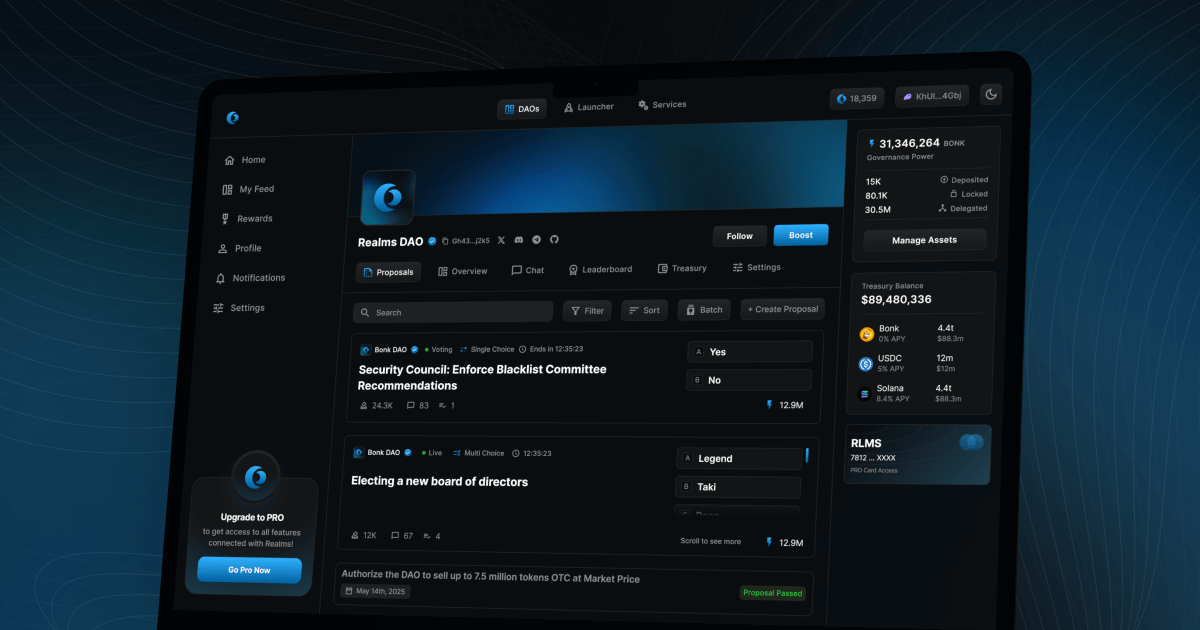Click the proposals Search field
Screen dimensions: 1200x630
tap(453, 312)
